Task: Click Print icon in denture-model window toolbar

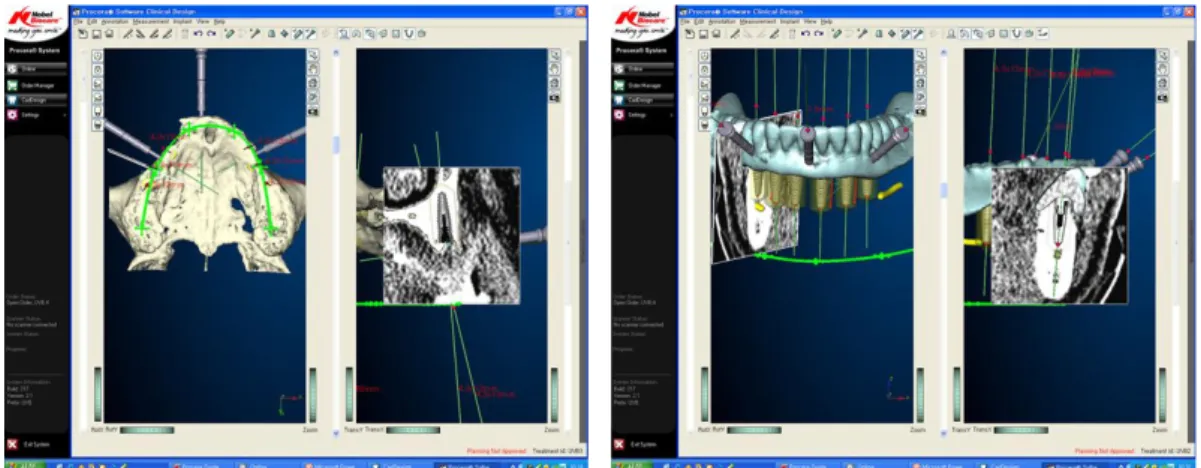Action: point(717,33)
